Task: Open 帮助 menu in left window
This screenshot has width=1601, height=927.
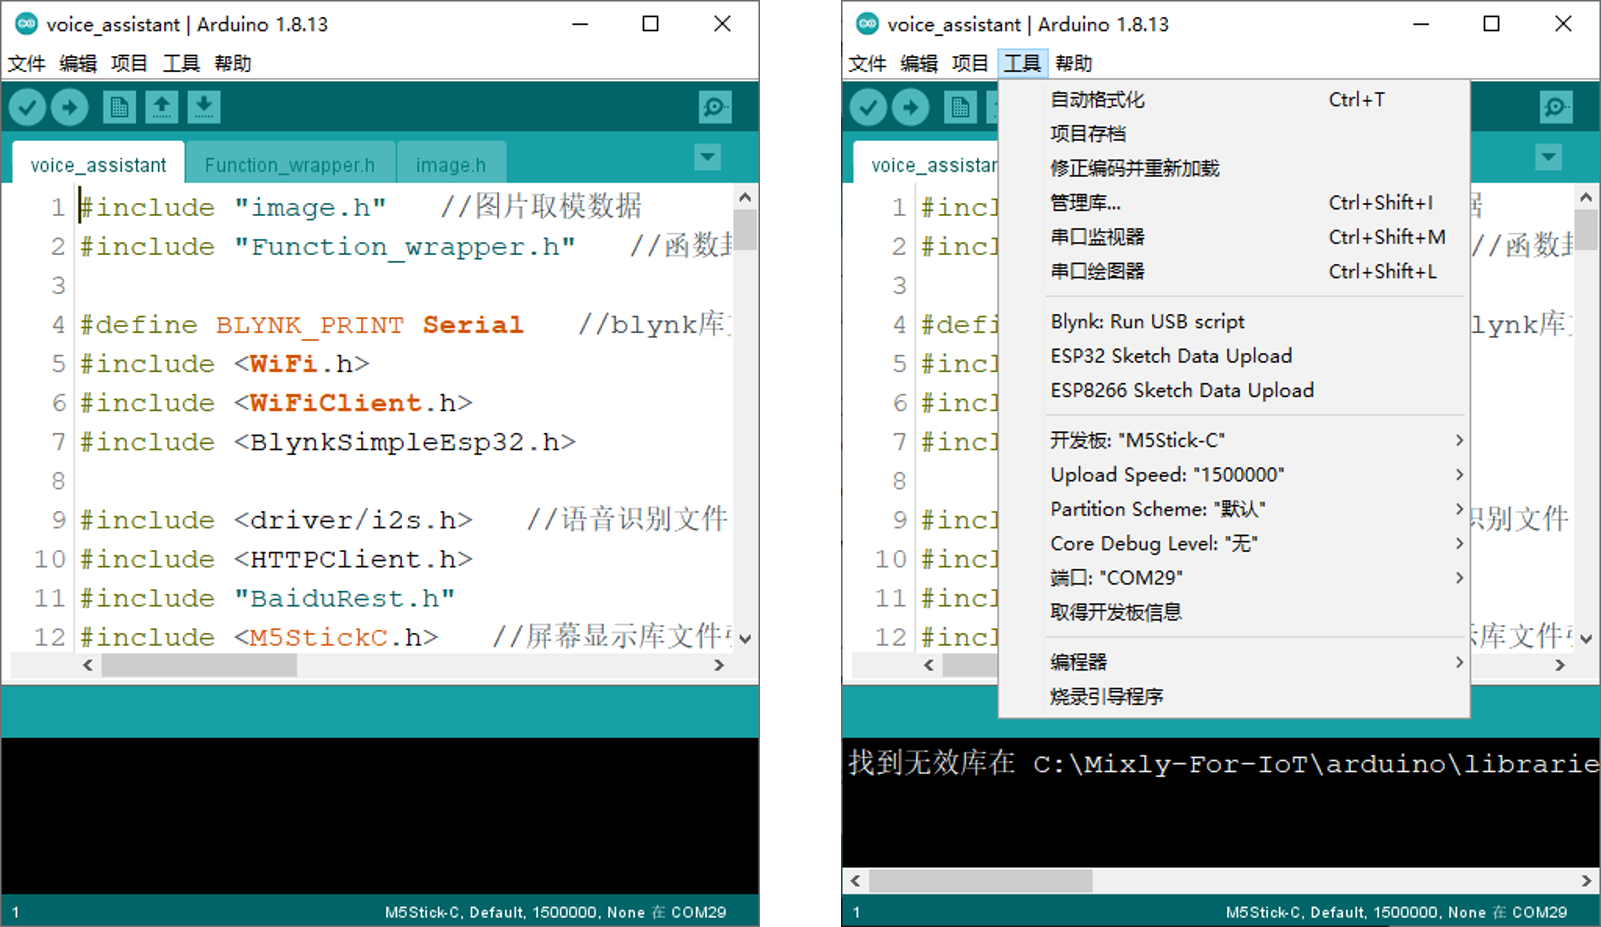Action: (x=233, y=64)
